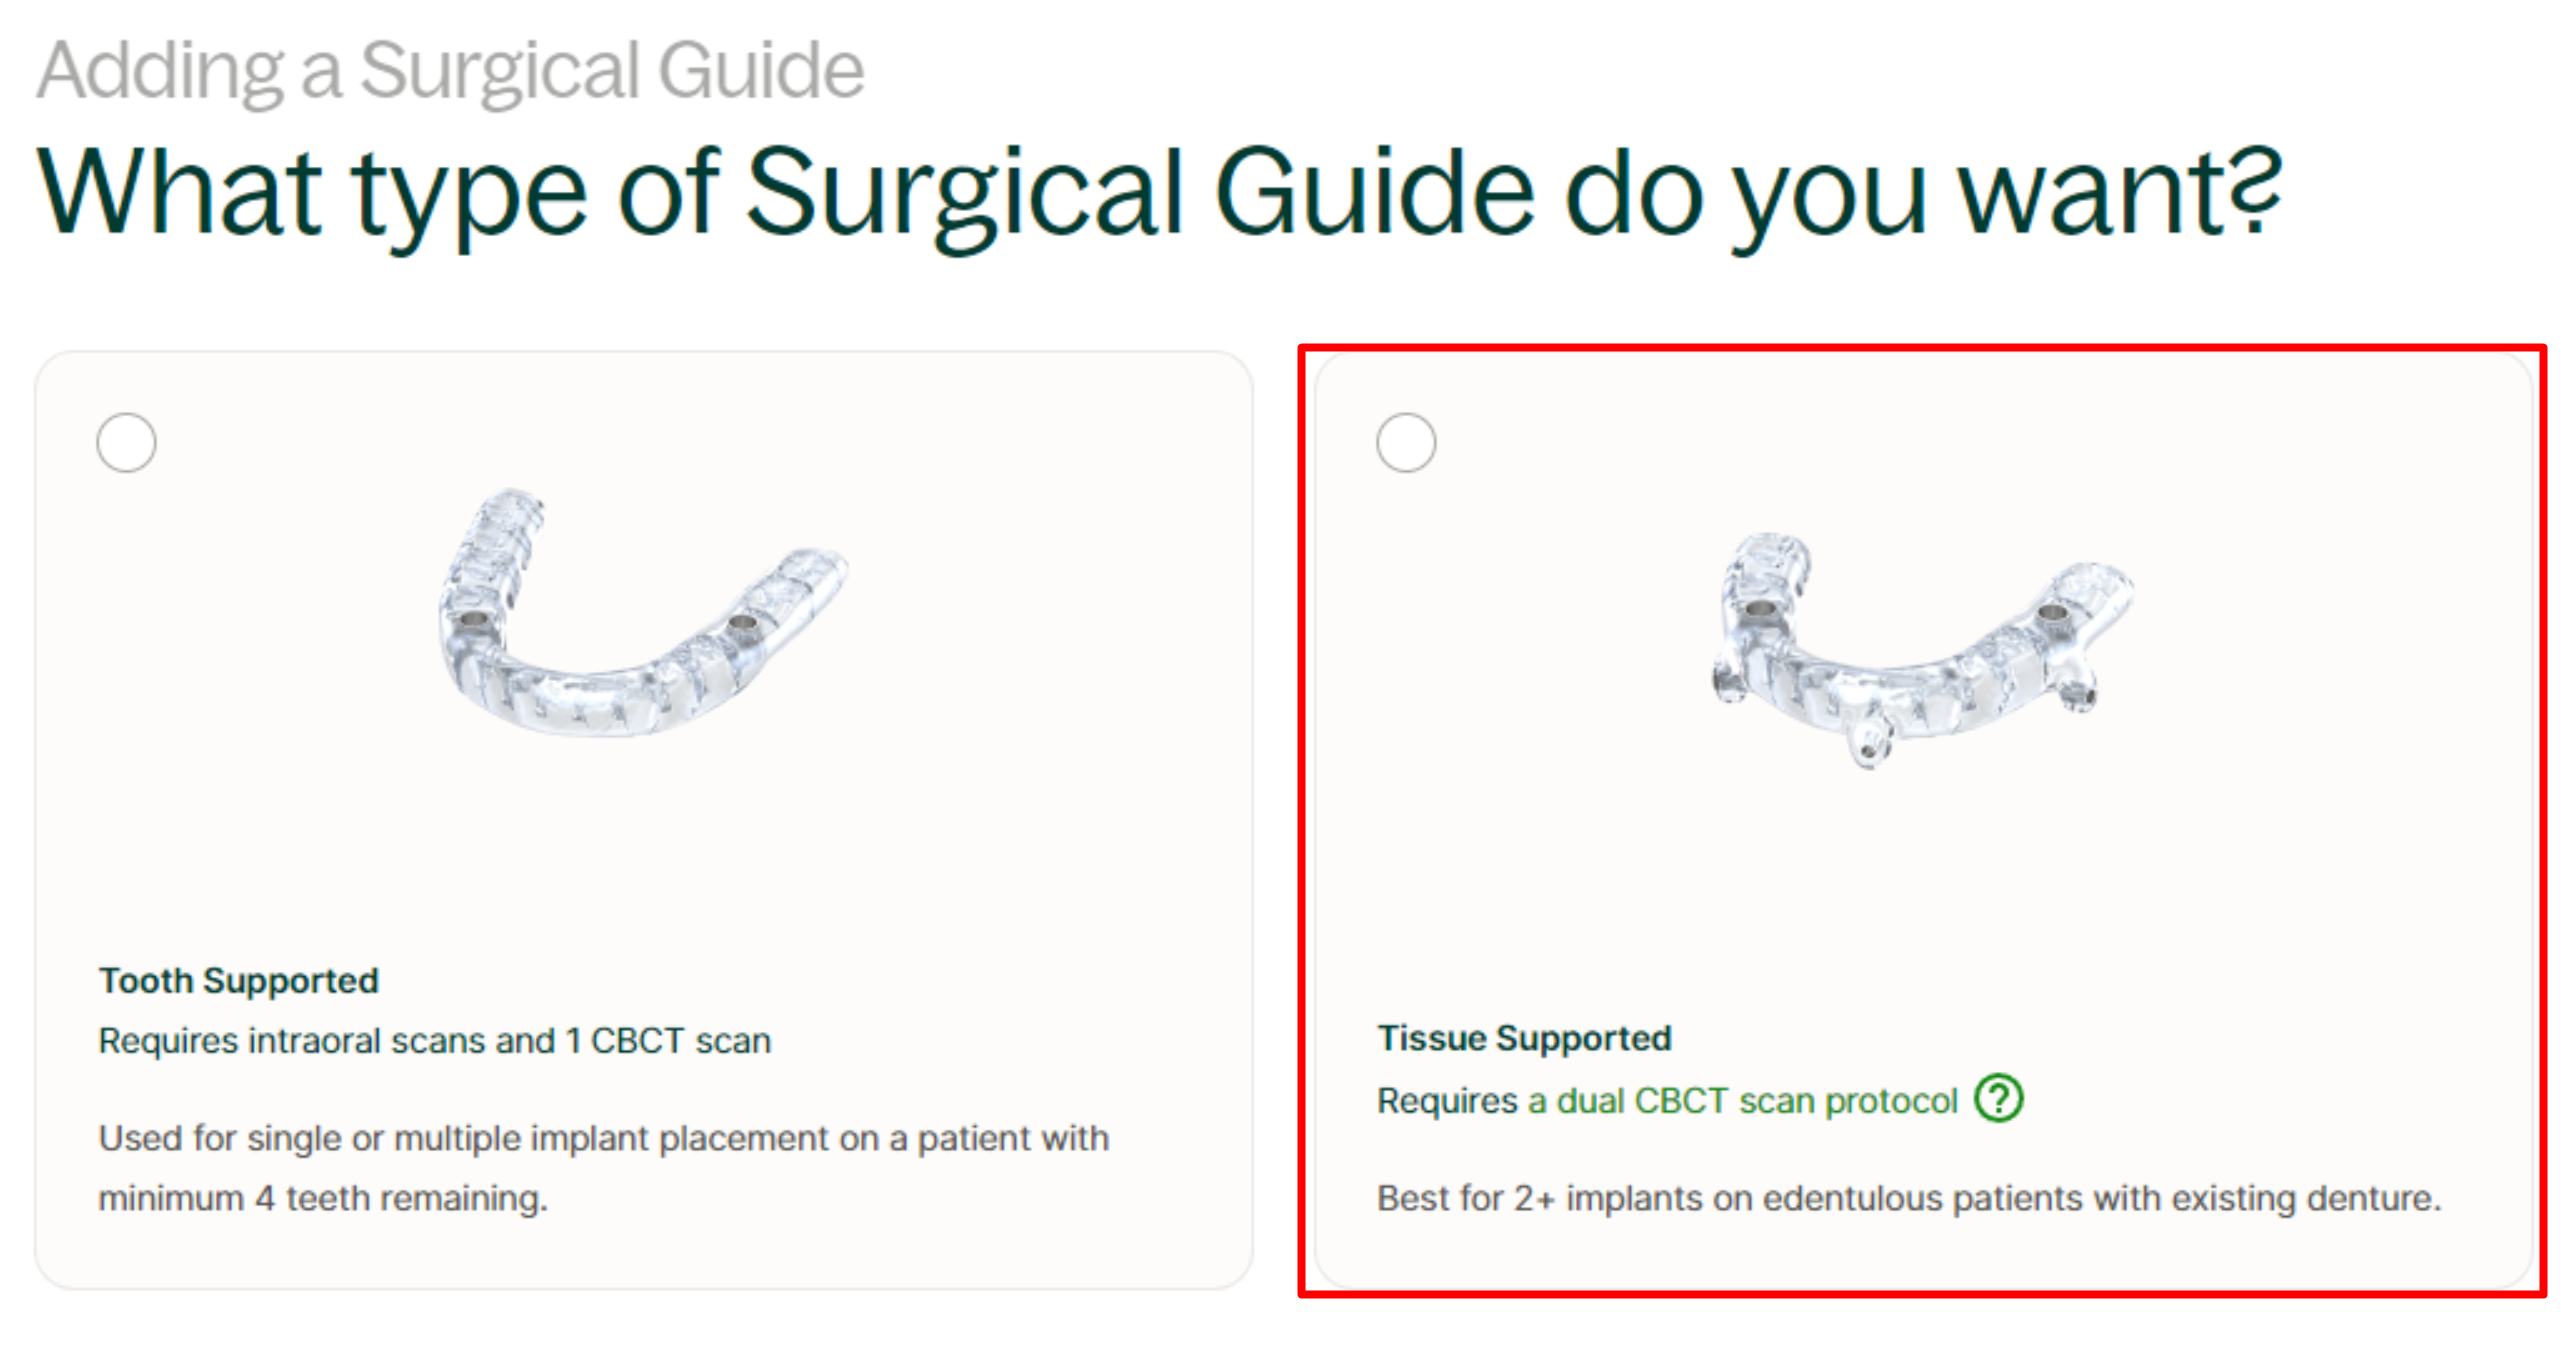Viewport: 2561px width, 1347px height.
Task: Click the "Adding a Surgical Guide" subtitle
Action: [450, 70]
